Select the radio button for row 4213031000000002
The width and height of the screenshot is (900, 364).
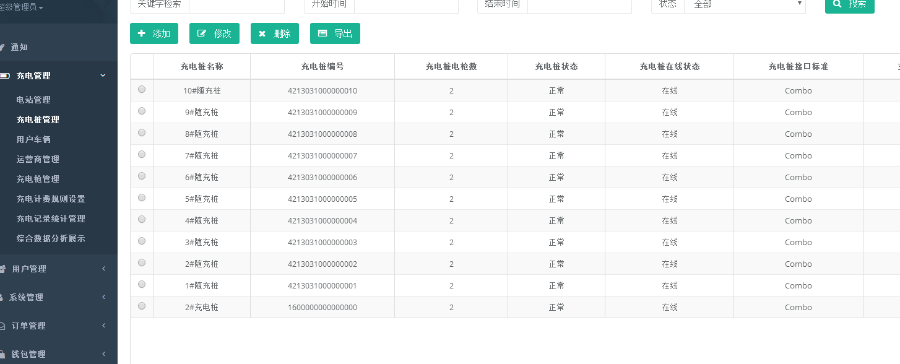point(142,262)
